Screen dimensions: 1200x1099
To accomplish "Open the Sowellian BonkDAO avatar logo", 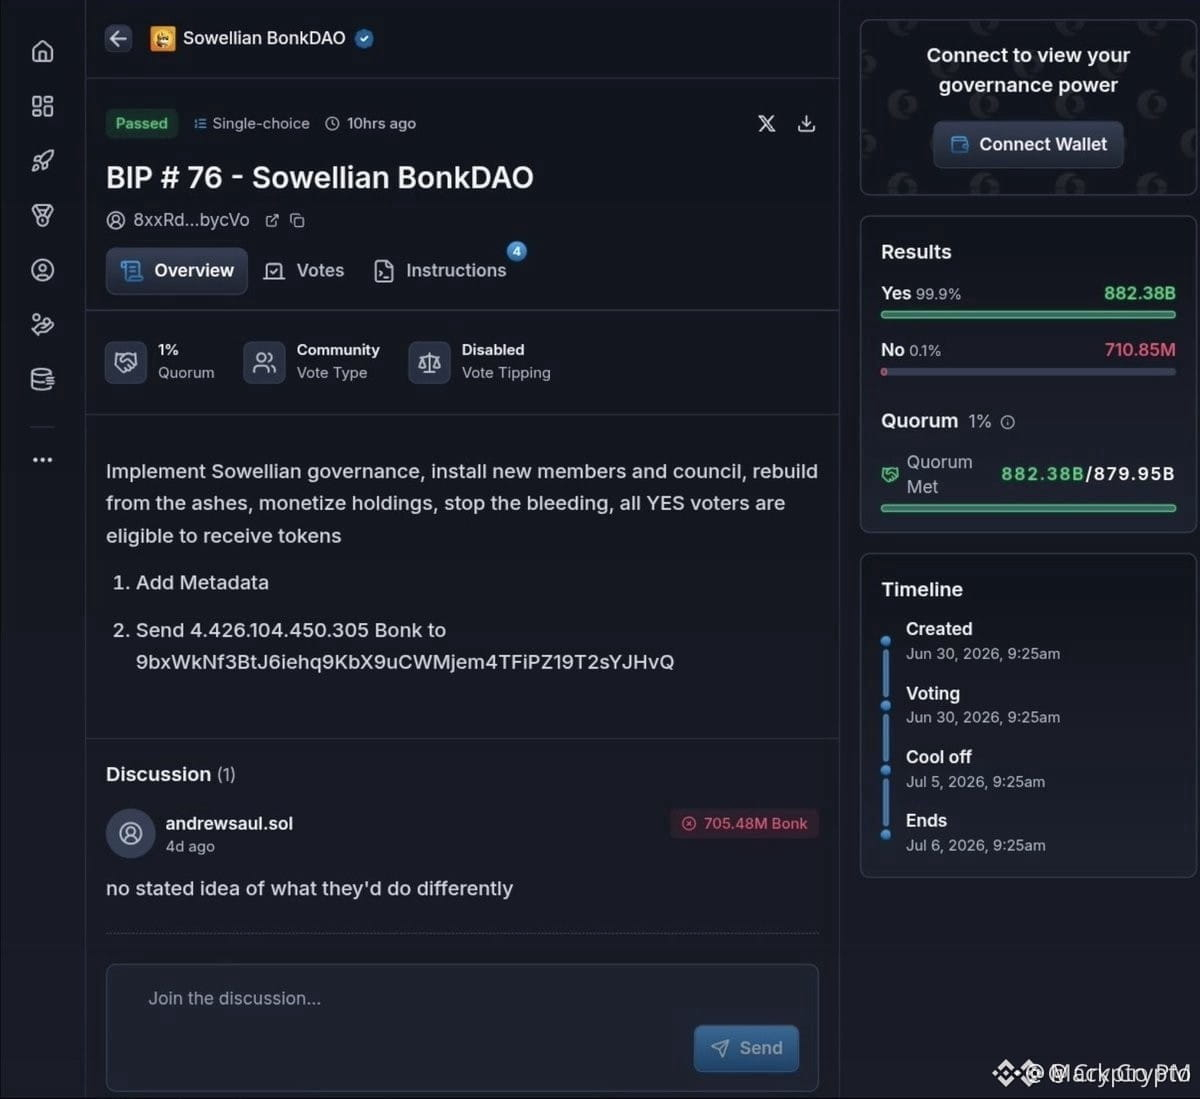I will [162, 38].
